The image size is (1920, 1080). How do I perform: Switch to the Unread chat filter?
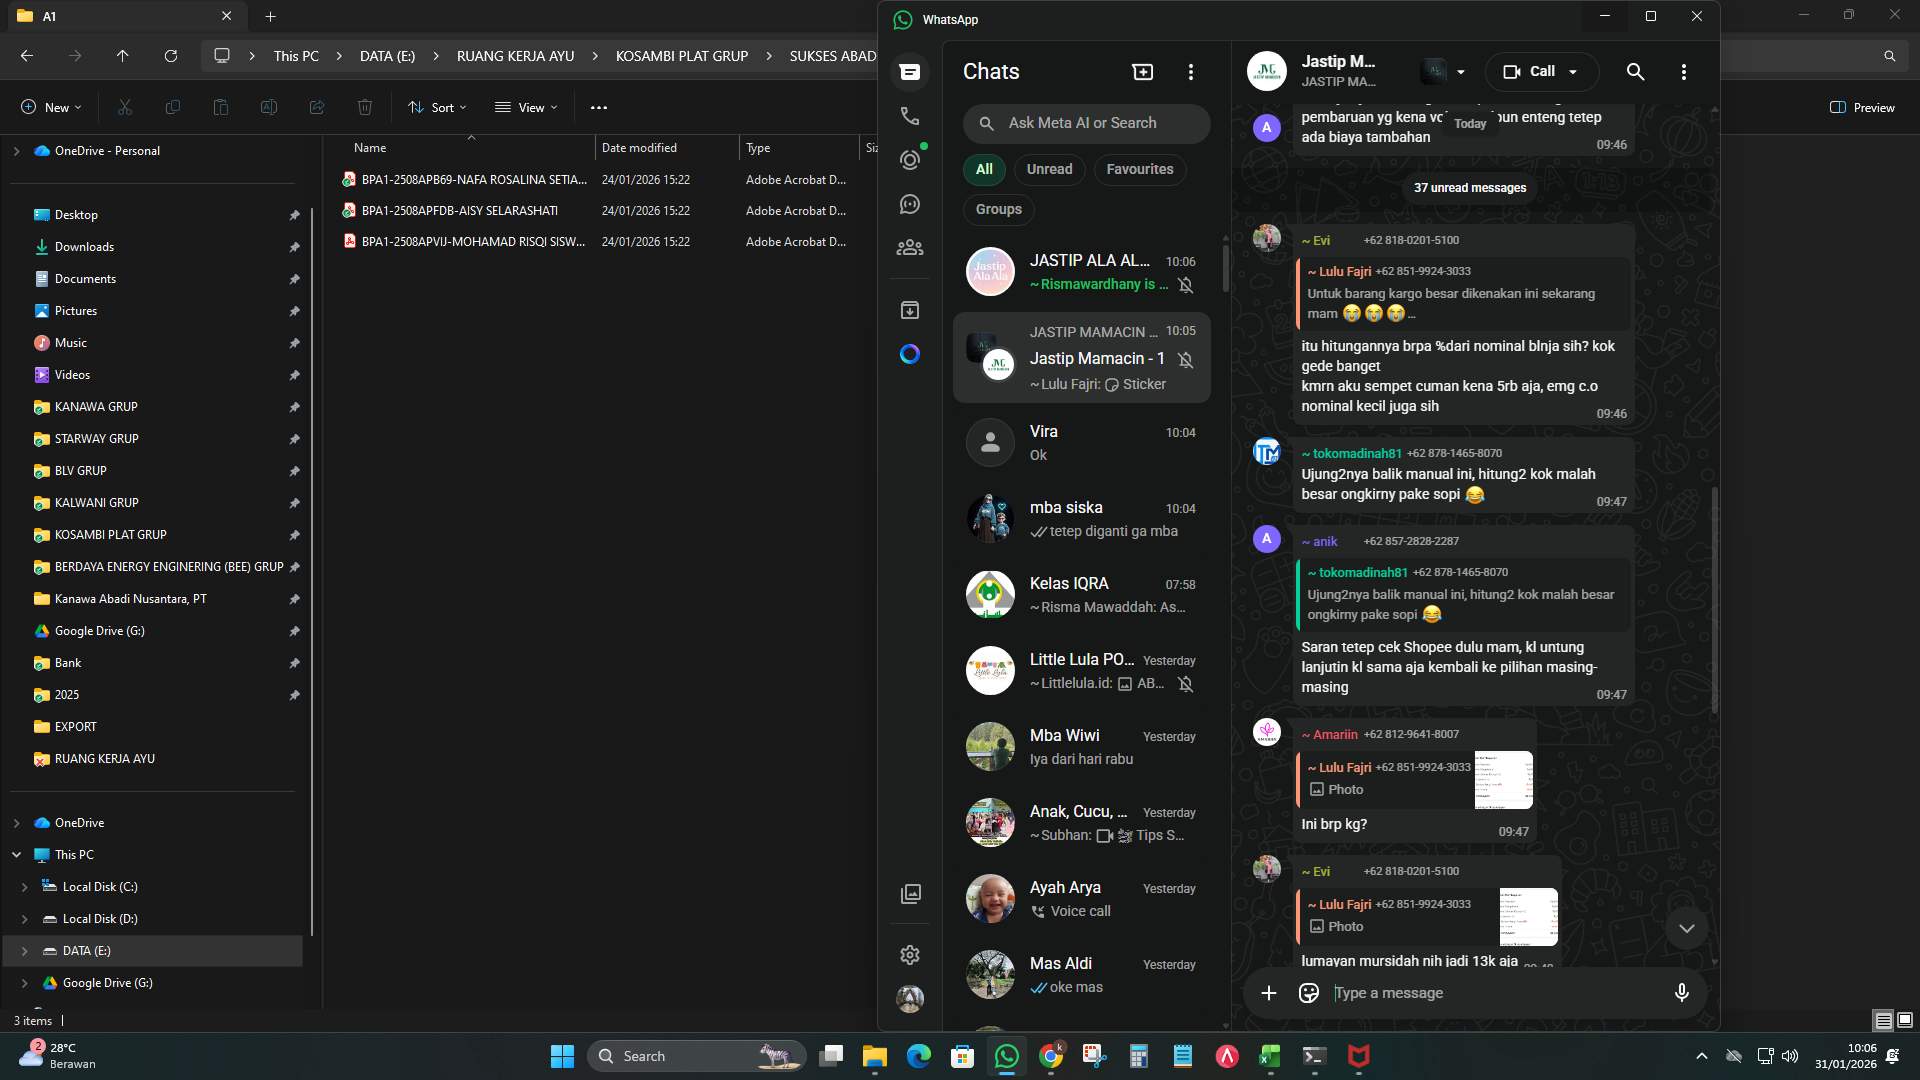tap(1049, 169)
